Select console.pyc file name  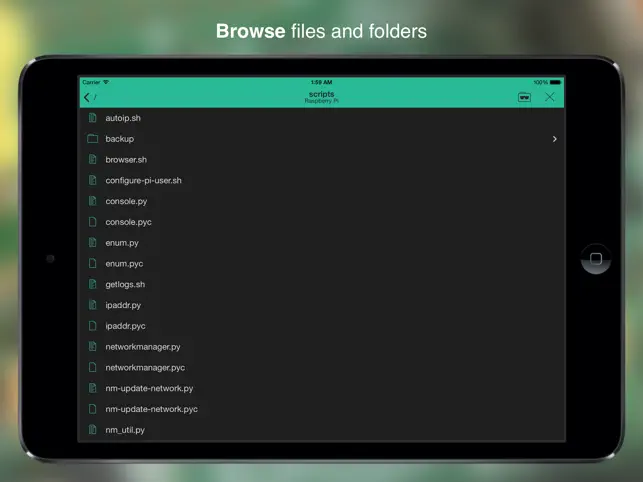click(x=128, y=222)
